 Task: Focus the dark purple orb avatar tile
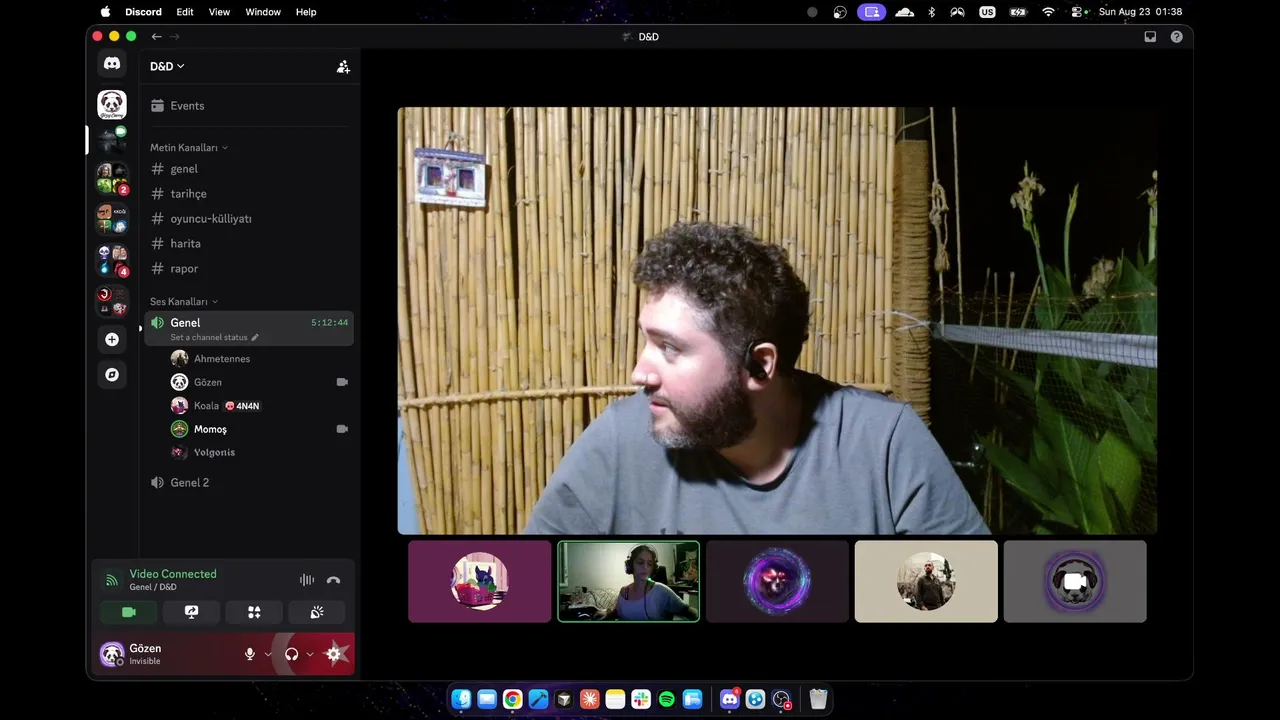777,582
